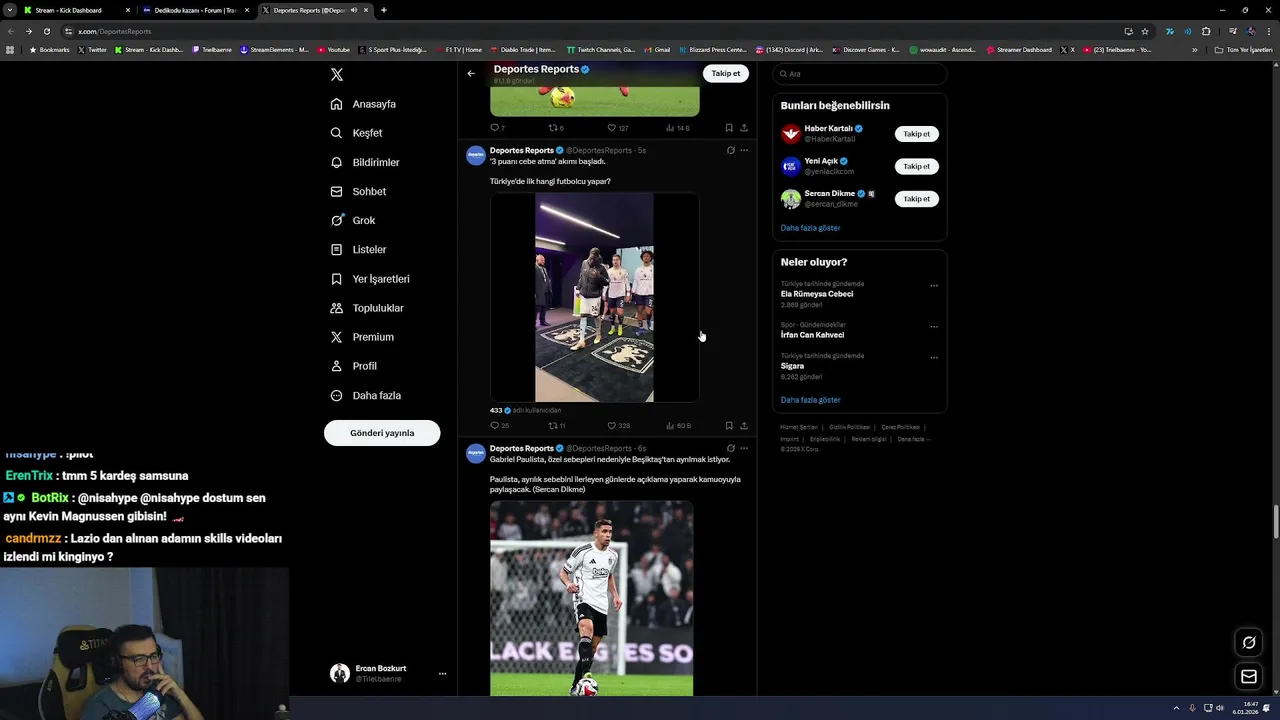Screen dimensions: 1280x720
Task: Bookmark the '3 puanı cebe atma' post
Action: tap(729, 426)
